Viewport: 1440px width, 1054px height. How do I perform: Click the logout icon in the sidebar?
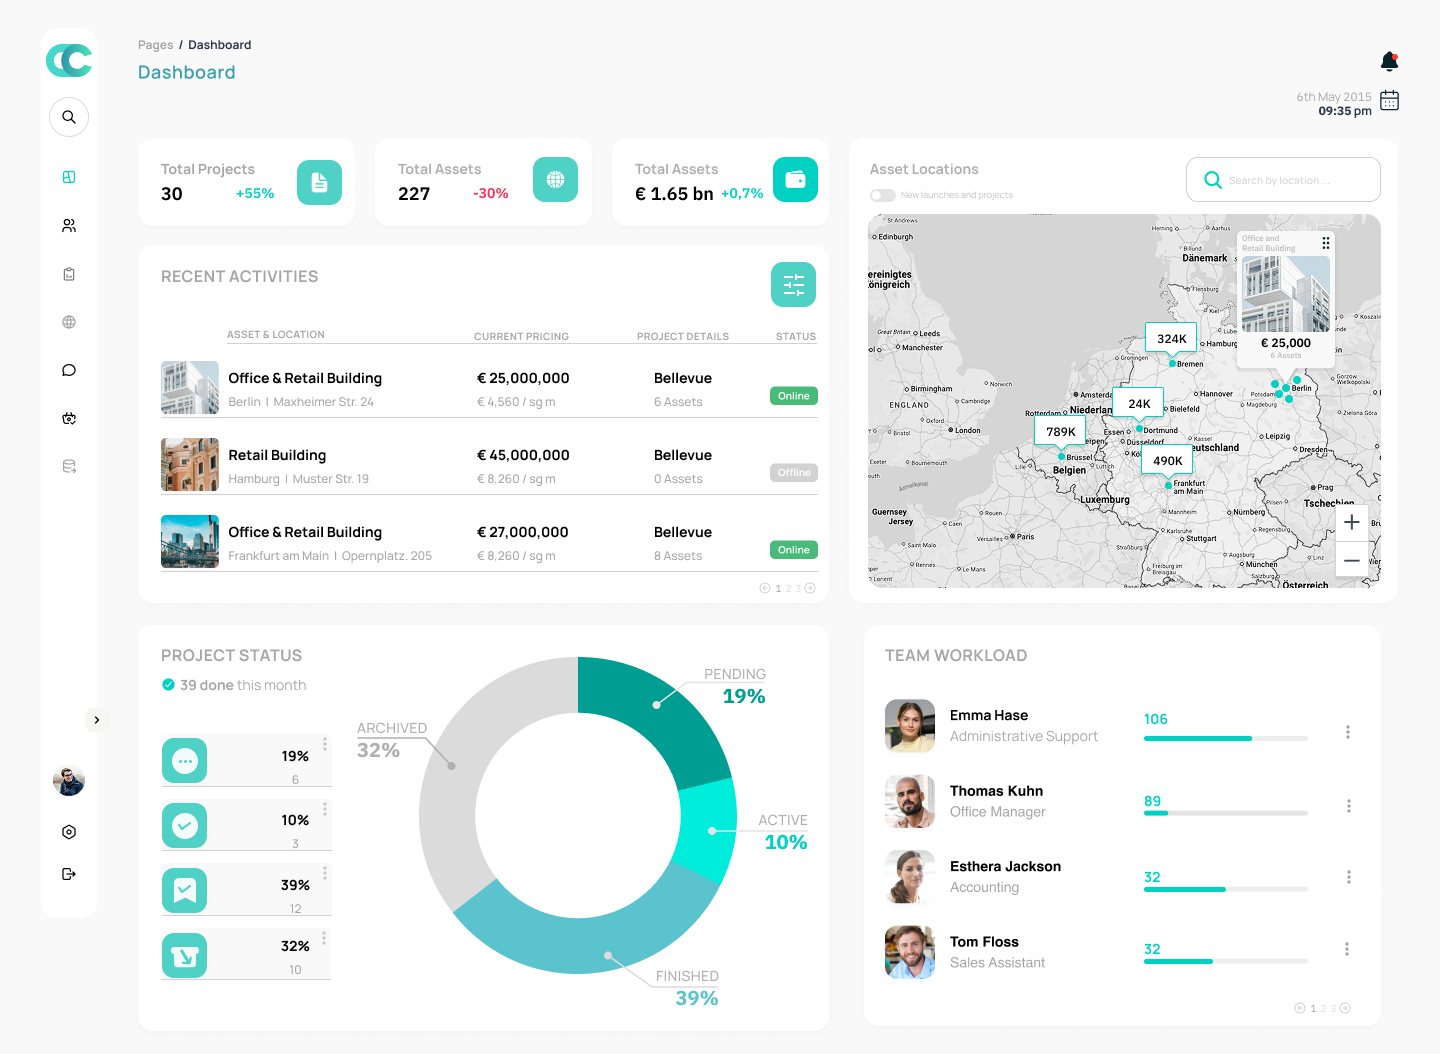pos(69,874)
